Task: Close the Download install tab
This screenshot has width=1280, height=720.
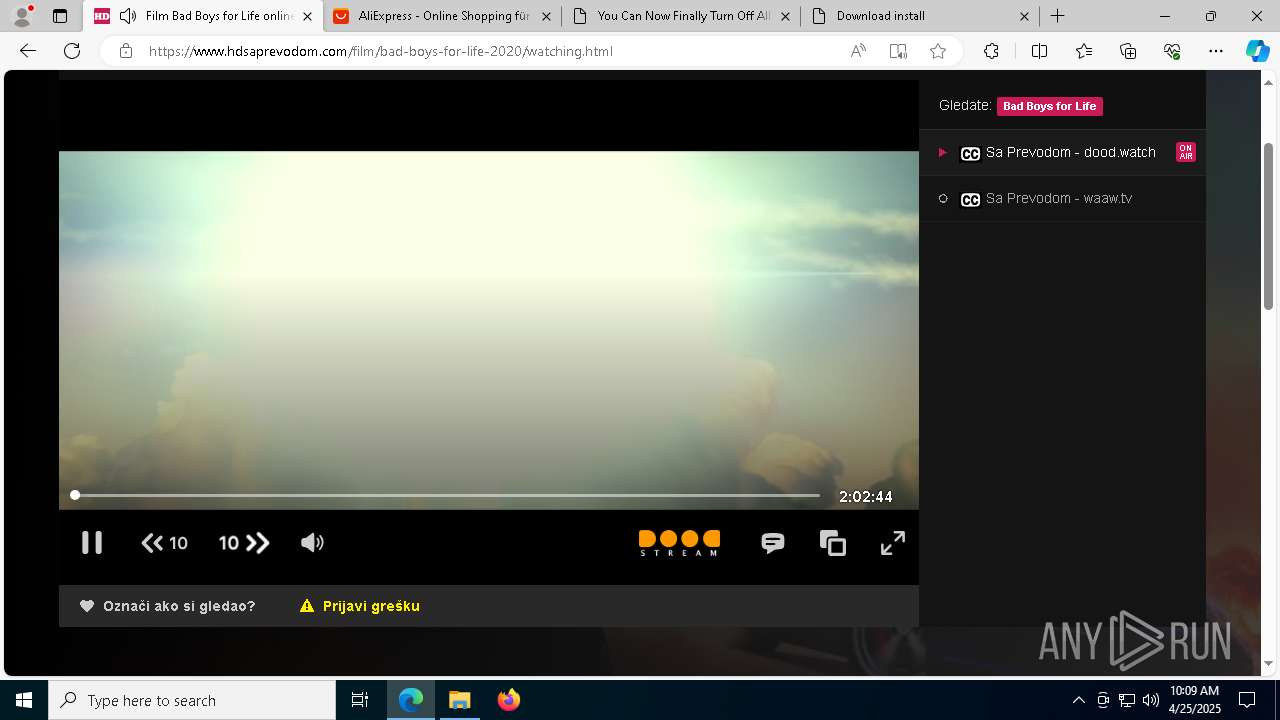Action: coord(1025,16)
